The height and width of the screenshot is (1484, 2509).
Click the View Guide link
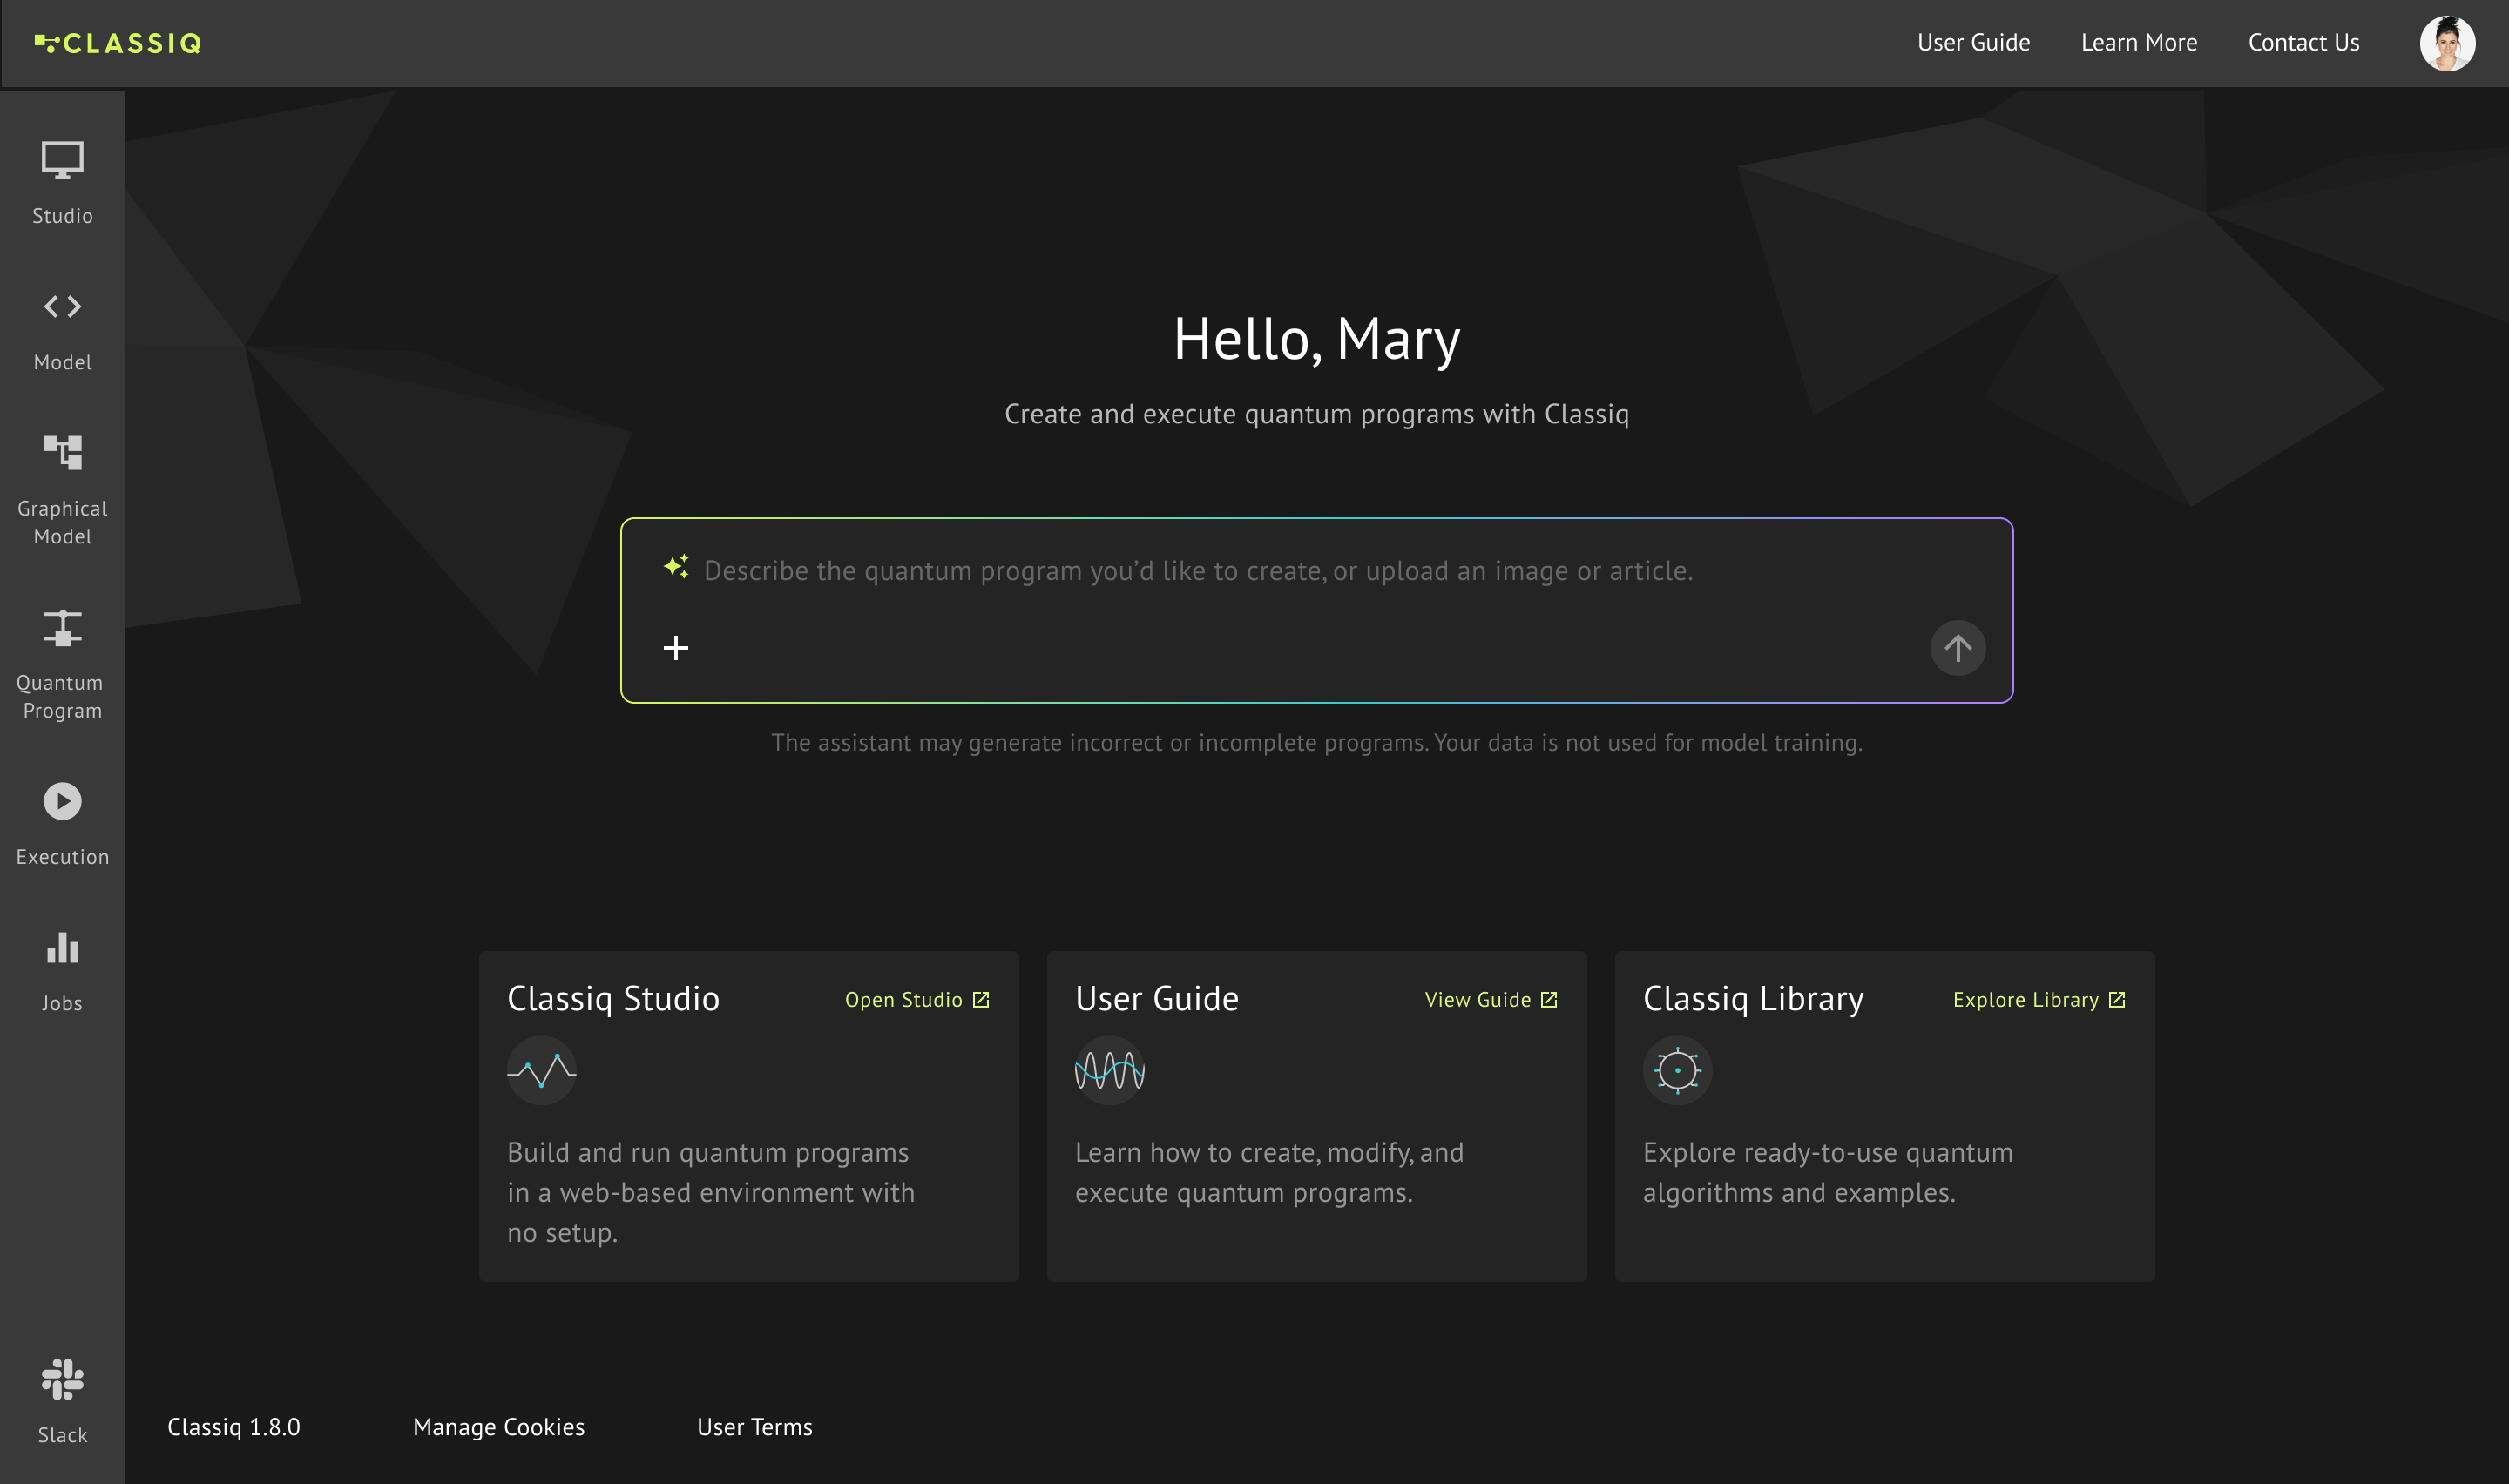tap(1491, 1000)
